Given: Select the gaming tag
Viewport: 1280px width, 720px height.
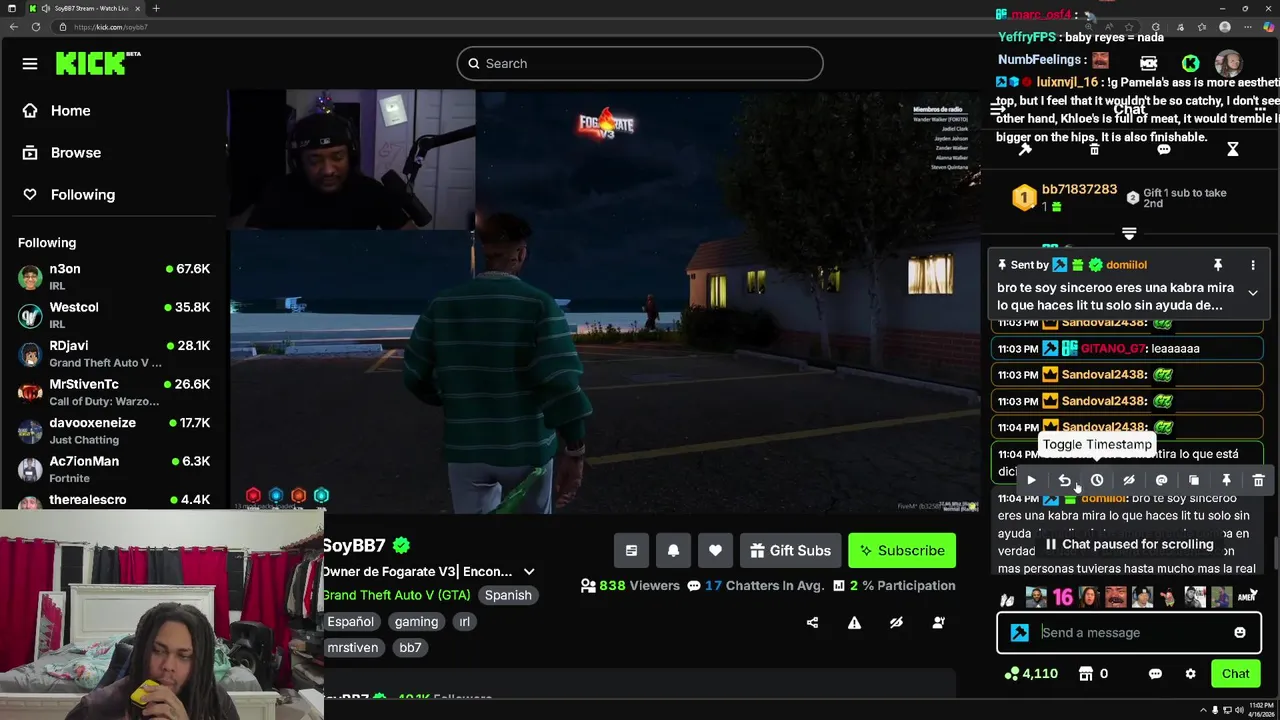Looking at the screenshot, I should tap(416, 622).
